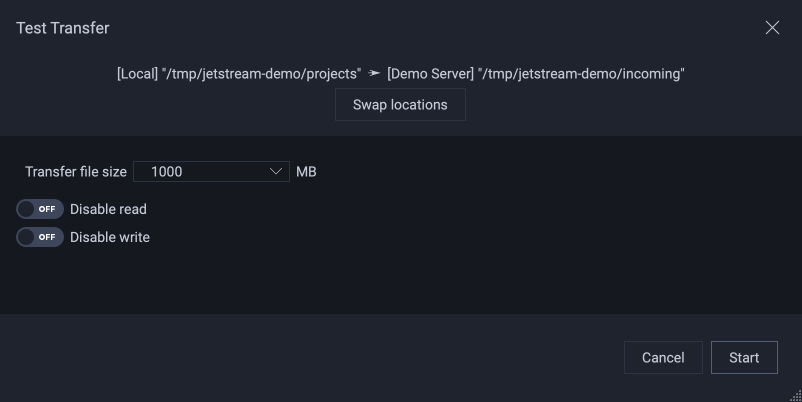This screenshot has height=402, width=802.
Task: Click the Demo Server destination path text
Action: tap(536, 74)
